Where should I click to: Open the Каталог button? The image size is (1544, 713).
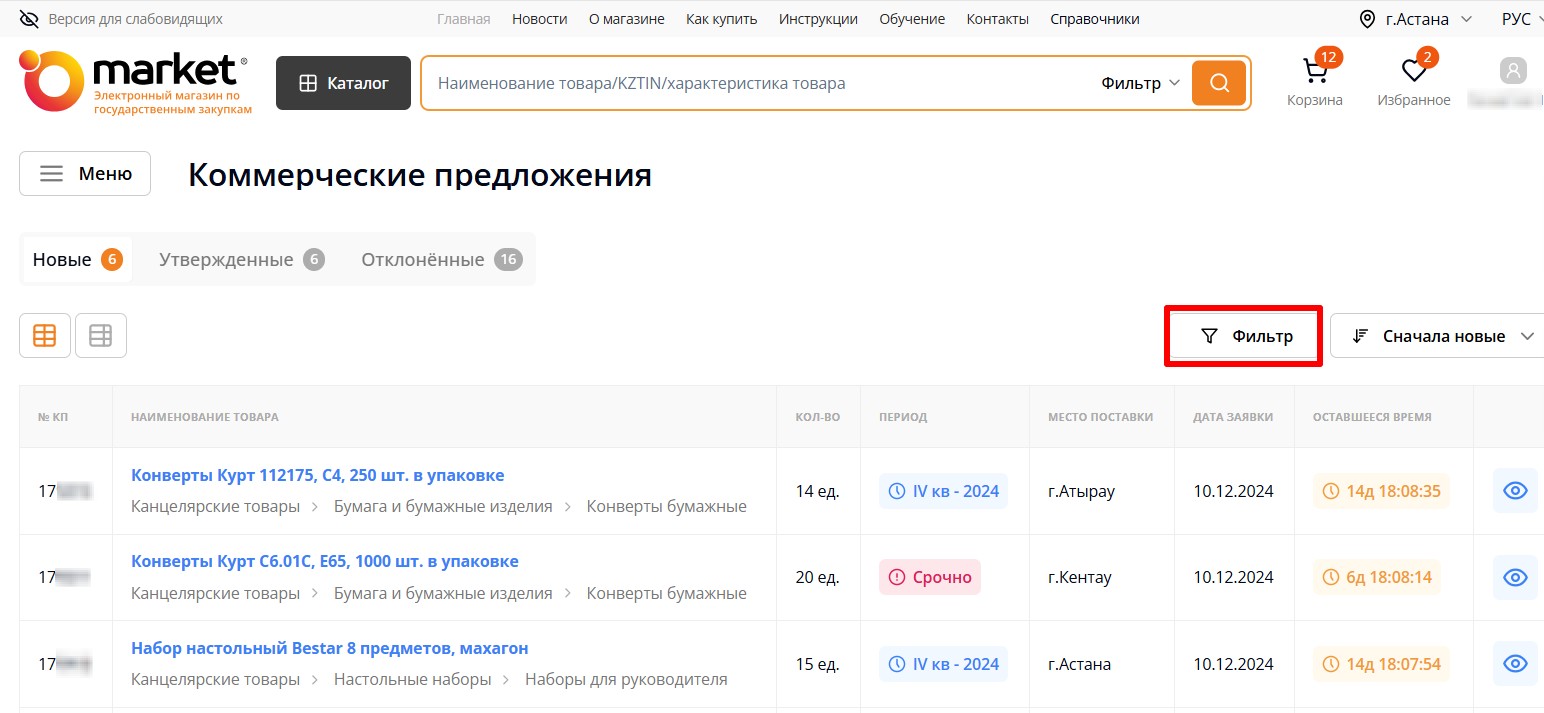[343, 83]
